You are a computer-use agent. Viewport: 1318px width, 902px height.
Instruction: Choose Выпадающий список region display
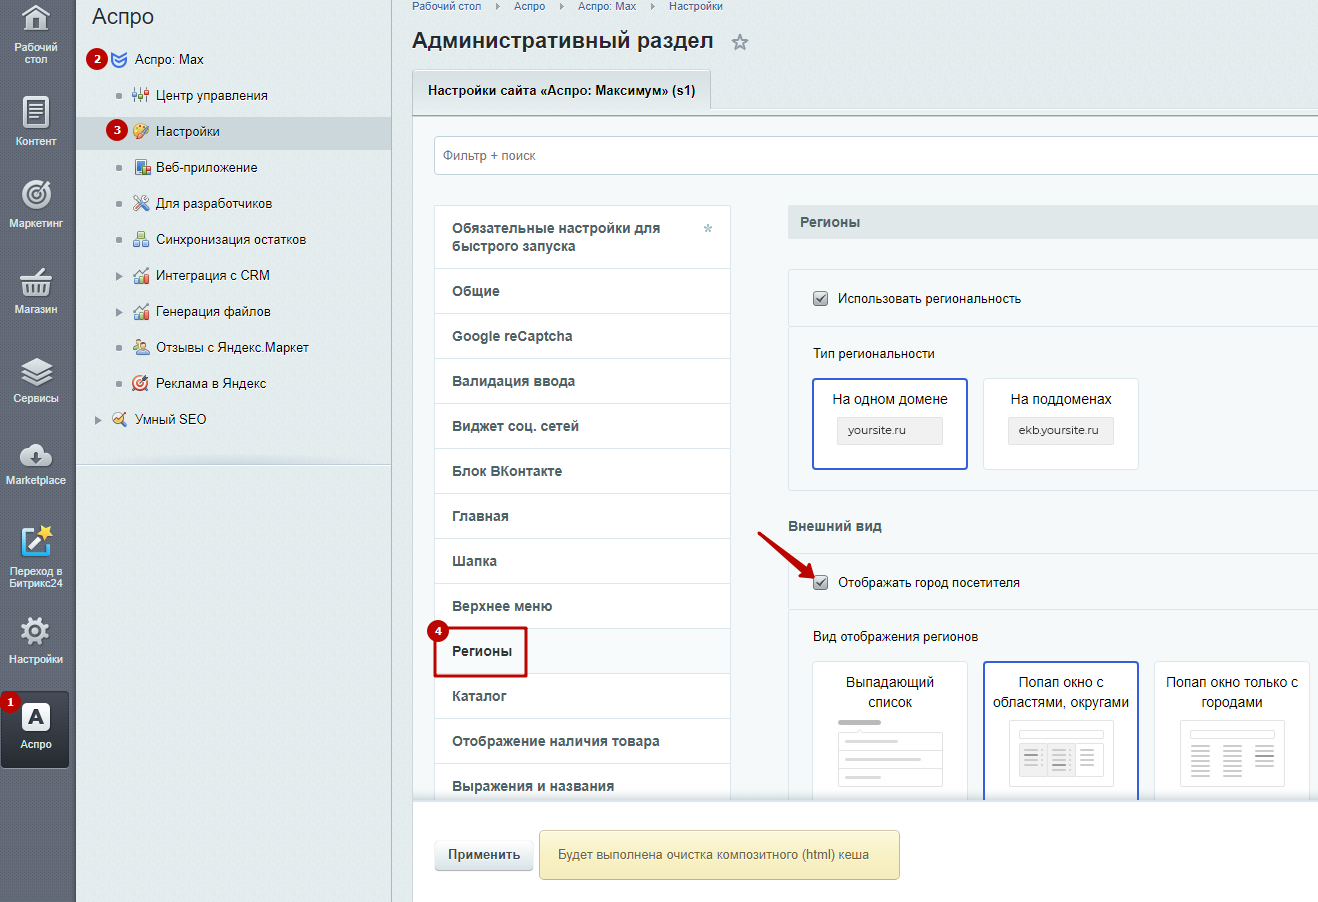[x=890, y=731]
